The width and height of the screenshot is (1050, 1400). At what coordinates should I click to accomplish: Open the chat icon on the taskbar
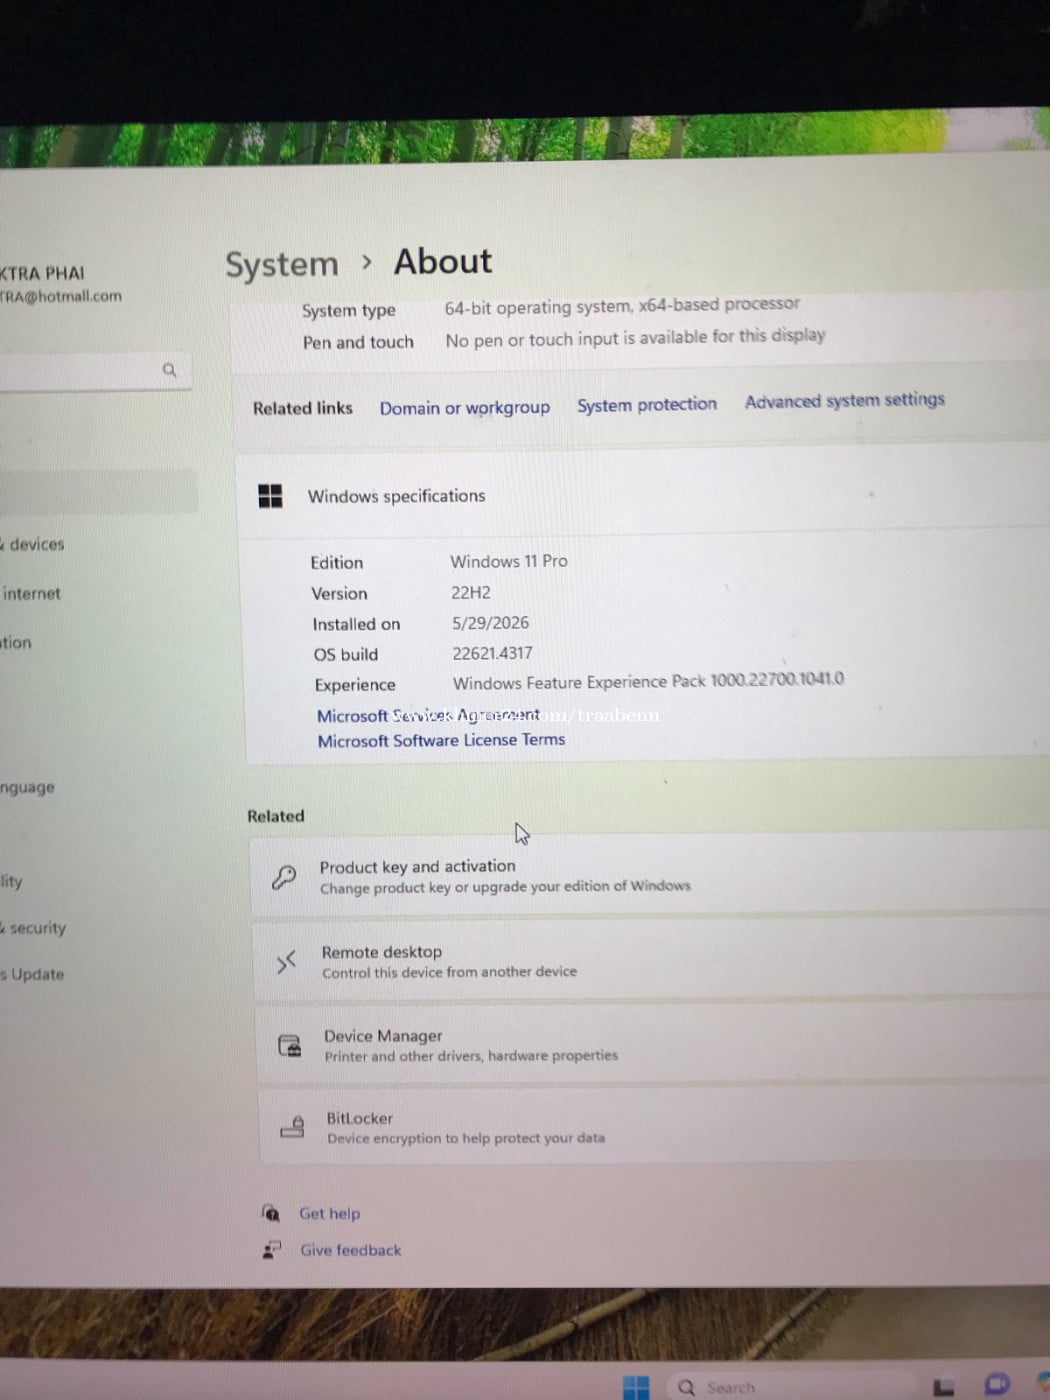coord(997,1385)
